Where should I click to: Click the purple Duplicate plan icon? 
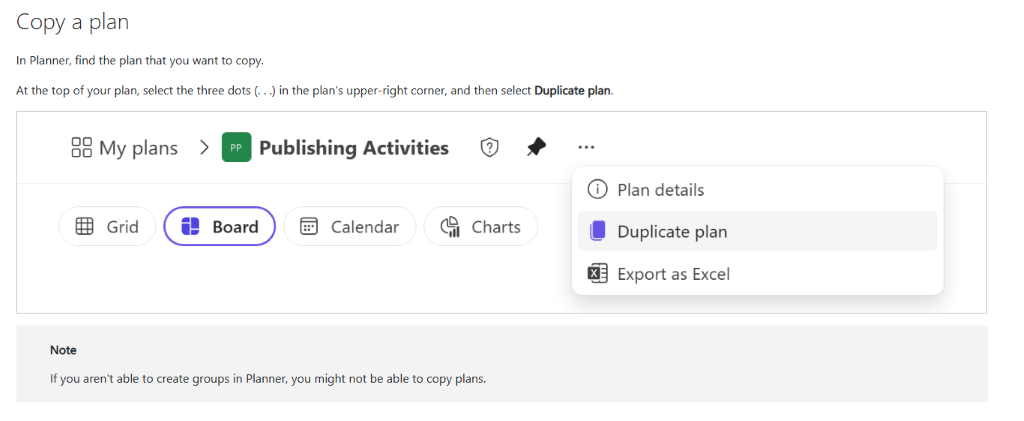pyautogui.click(x=598, y=231)
